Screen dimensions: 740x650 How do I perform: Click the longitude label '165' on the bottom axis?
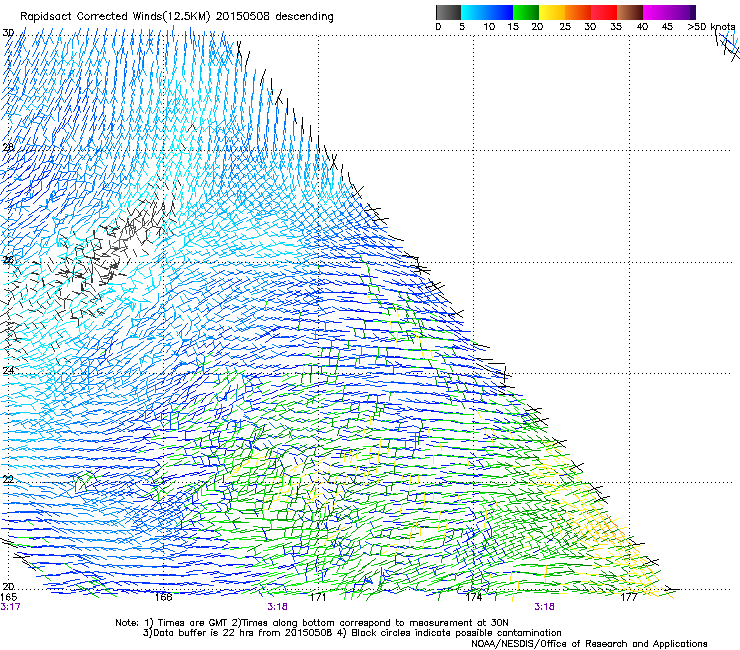point(8,597)
